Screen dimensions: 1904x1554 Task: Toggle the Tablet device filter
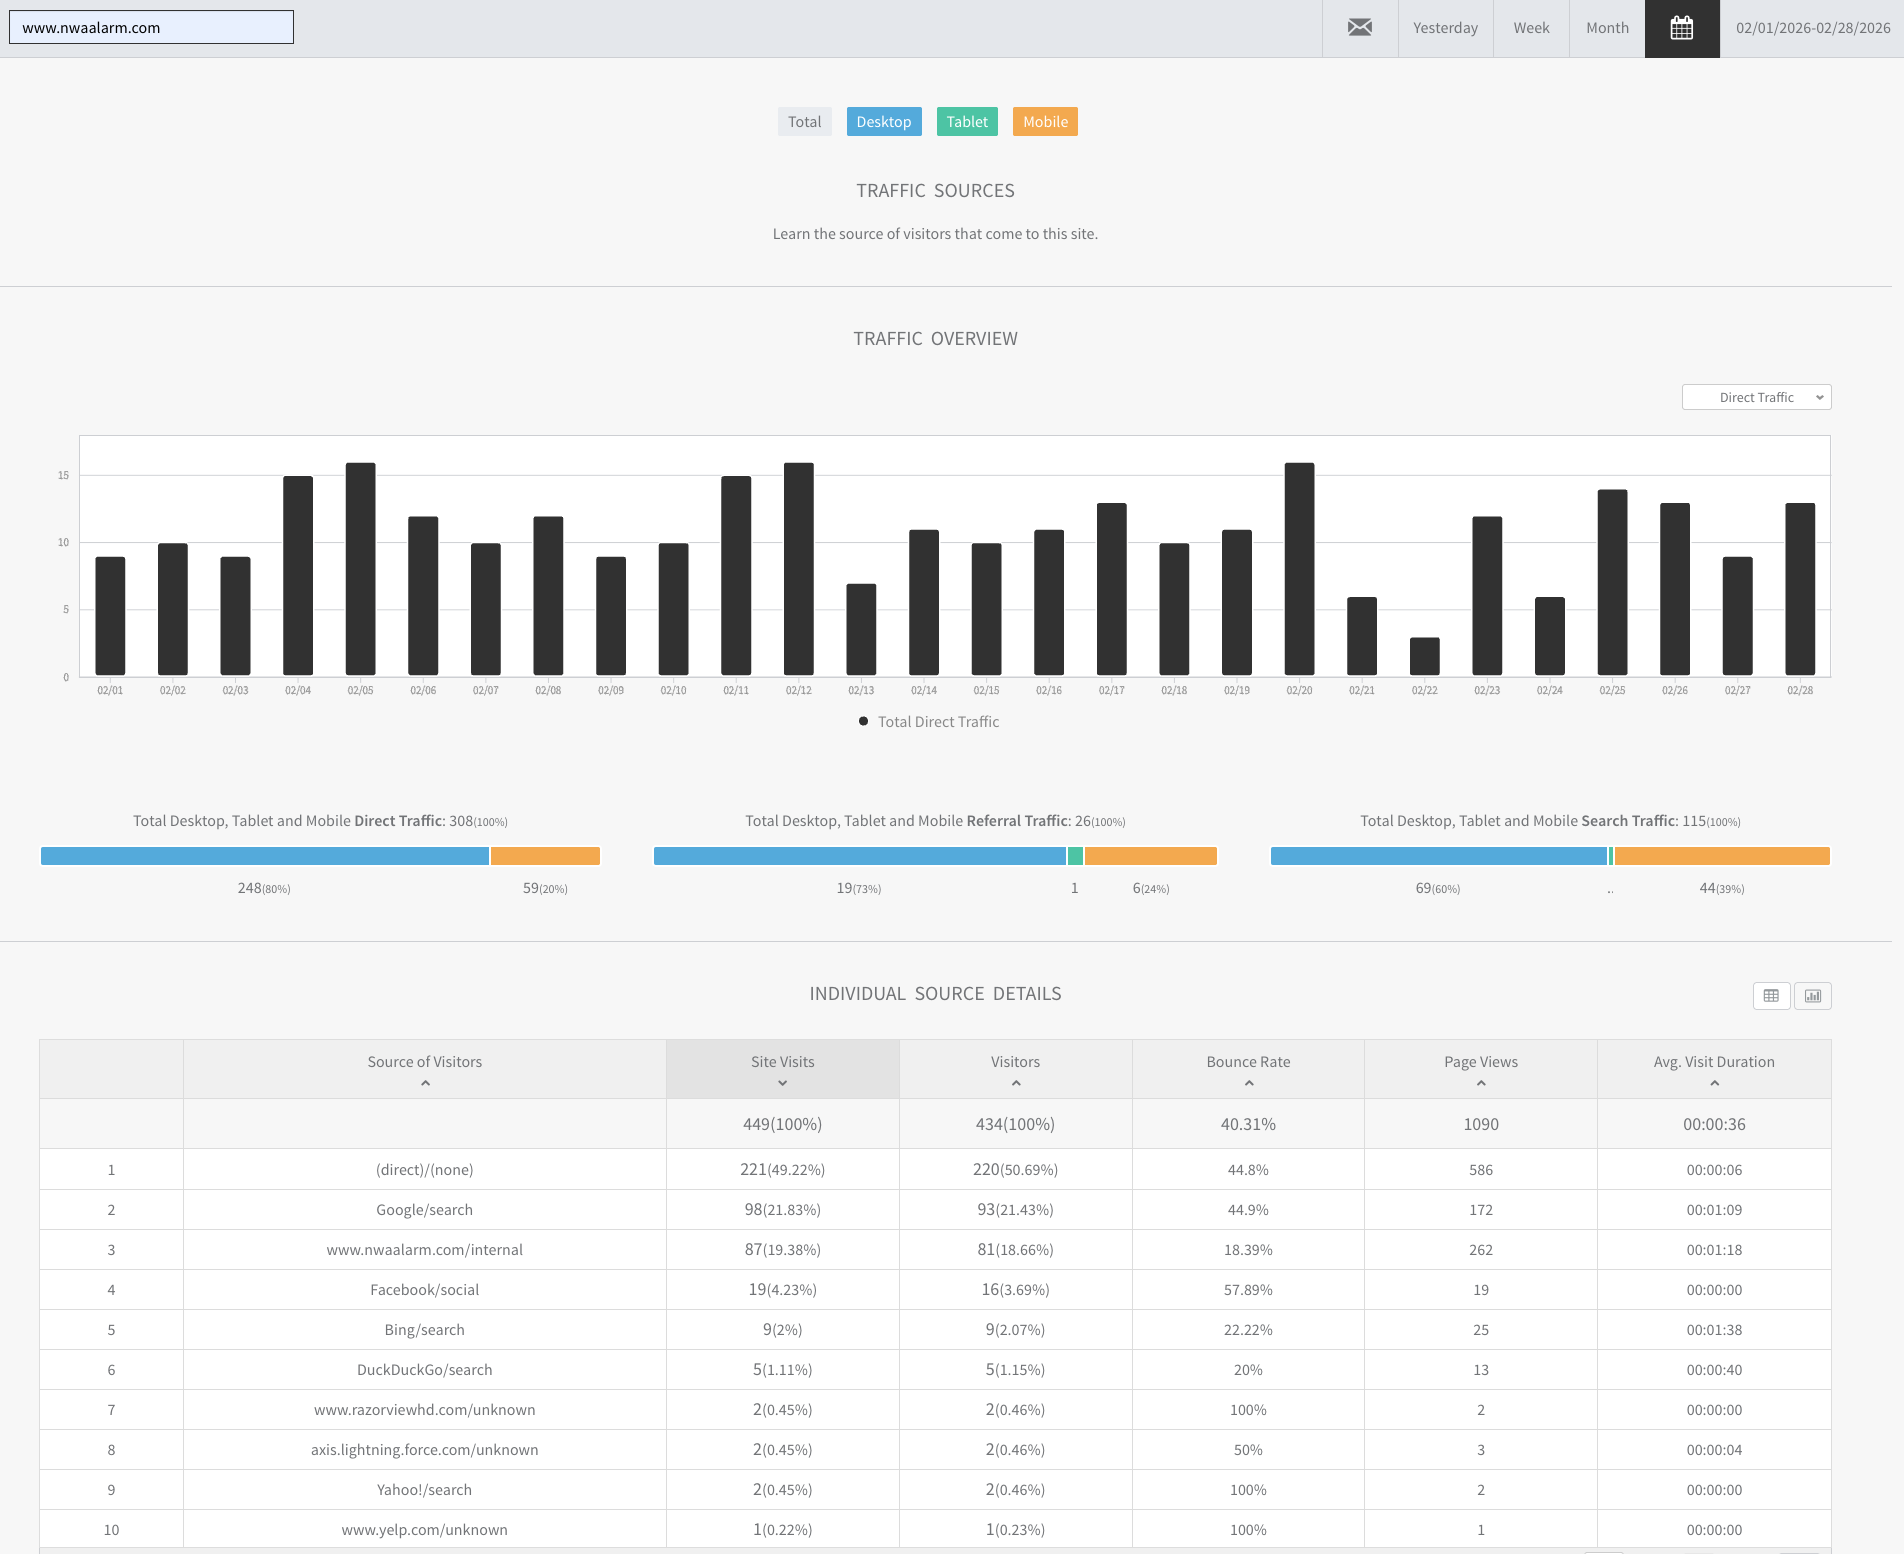click(966, 122)
